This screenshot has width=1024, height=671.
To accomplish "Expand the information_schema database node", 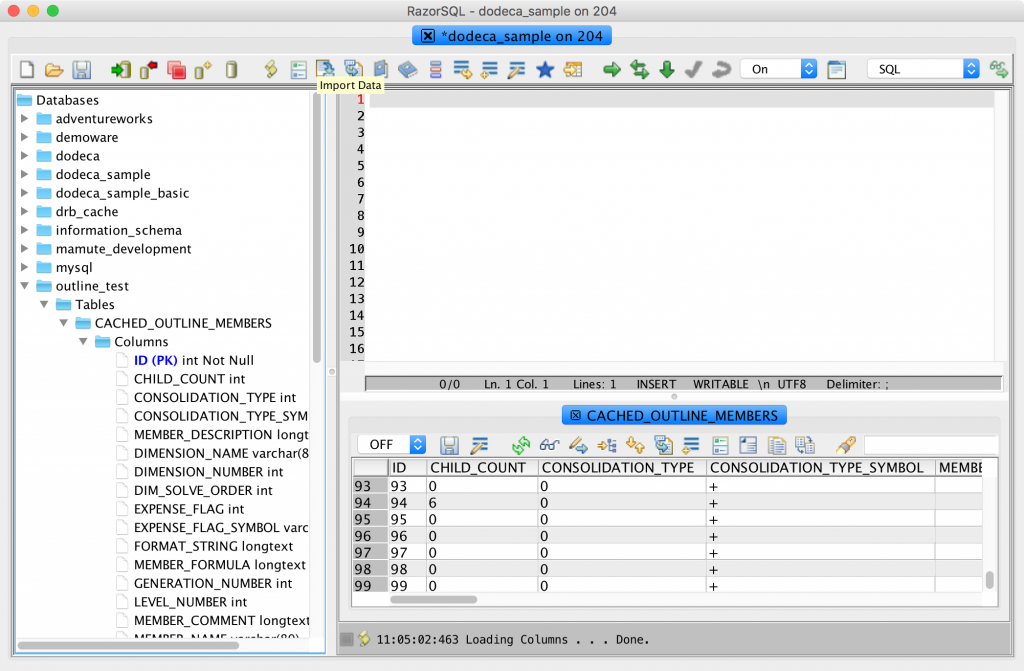I will tap(25, 230).
